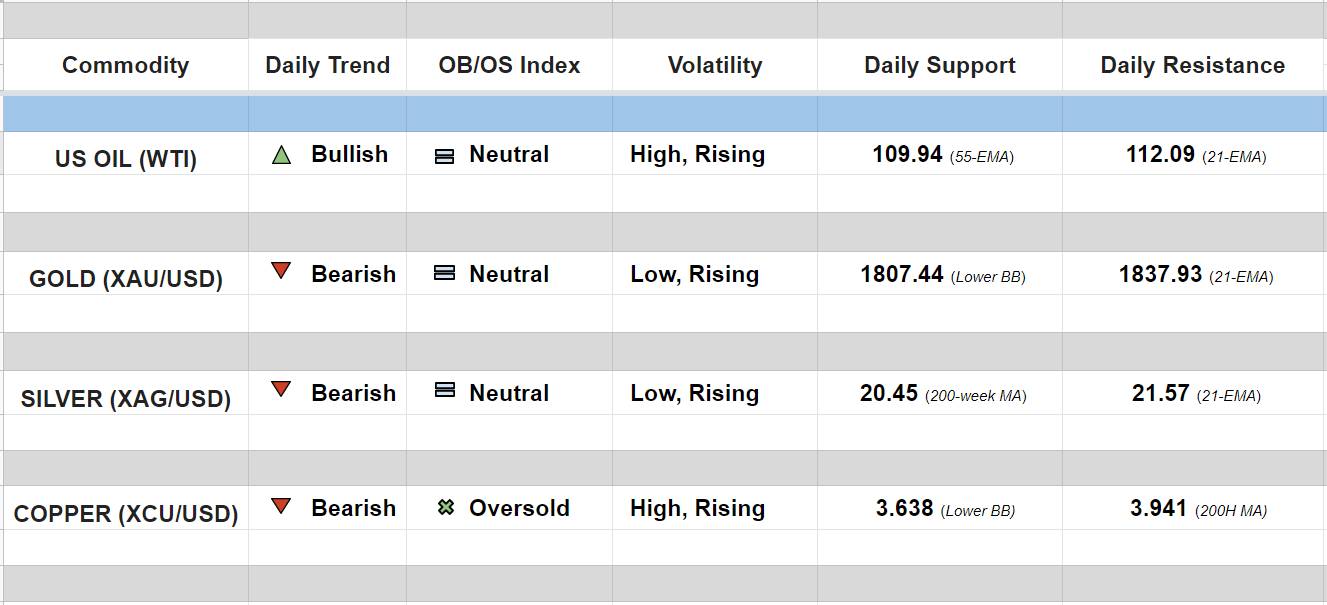Click the GOLD (XAU/USD) cell
The image size is (1327, 605).
coord(126,279)
